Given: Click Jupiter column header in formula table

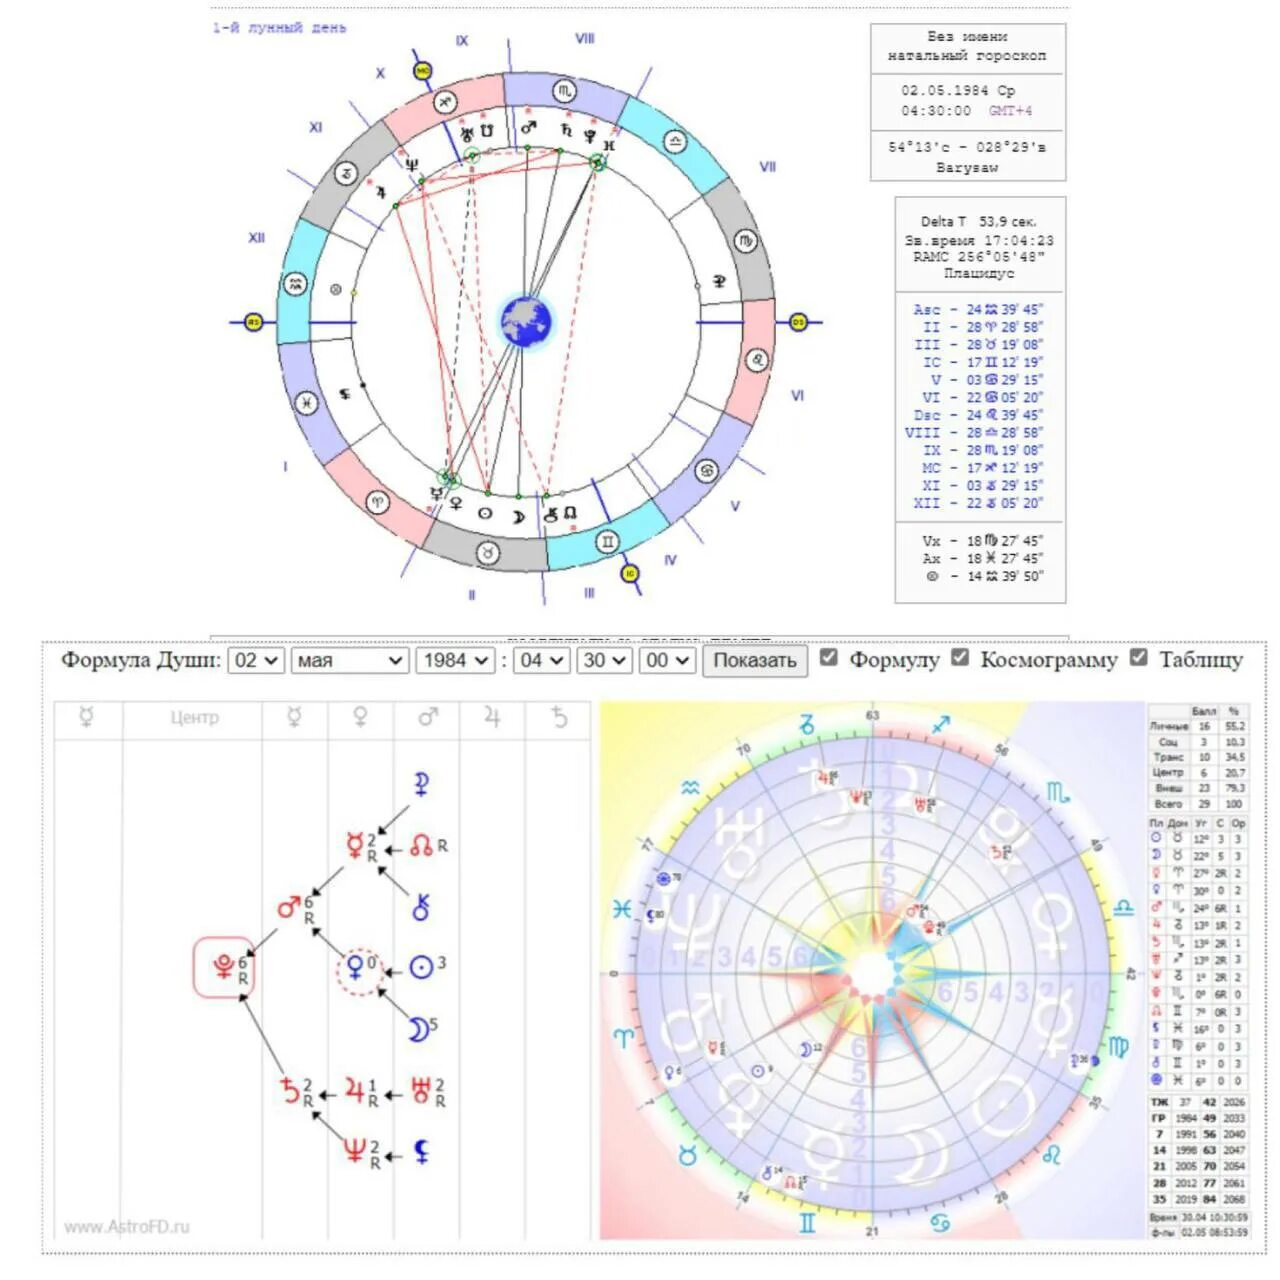Looking at the screenshot, I should (x=491, y=717).
